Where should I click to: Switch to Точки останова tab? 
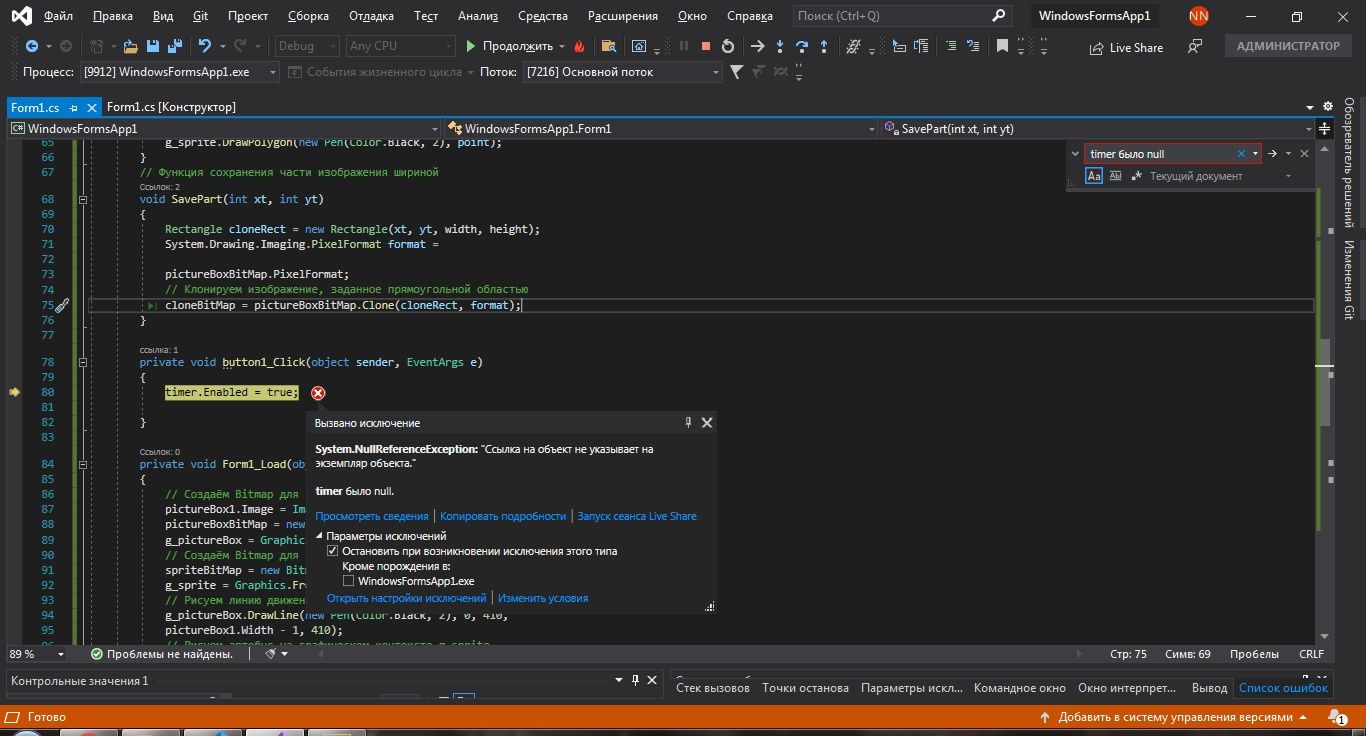coord(805,688)
